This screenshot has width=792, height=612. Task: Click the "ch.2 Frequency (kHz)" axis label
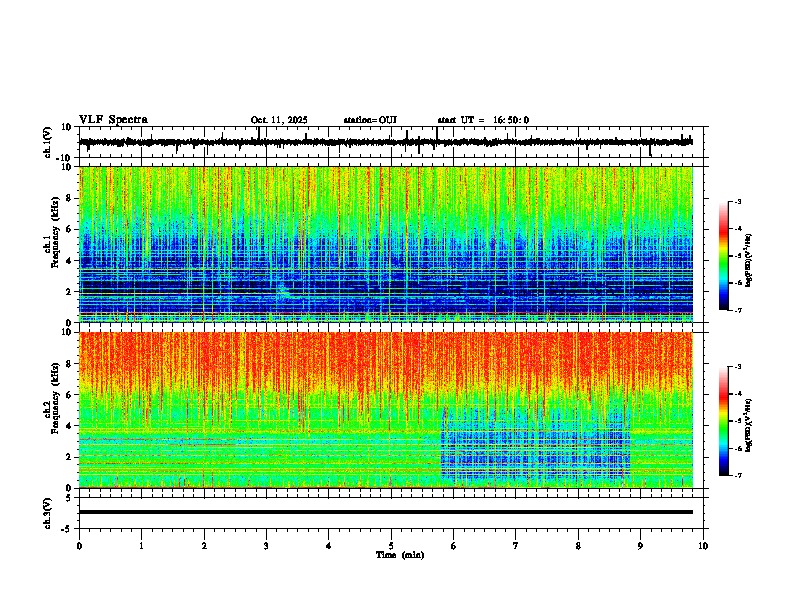click(53, 398)
